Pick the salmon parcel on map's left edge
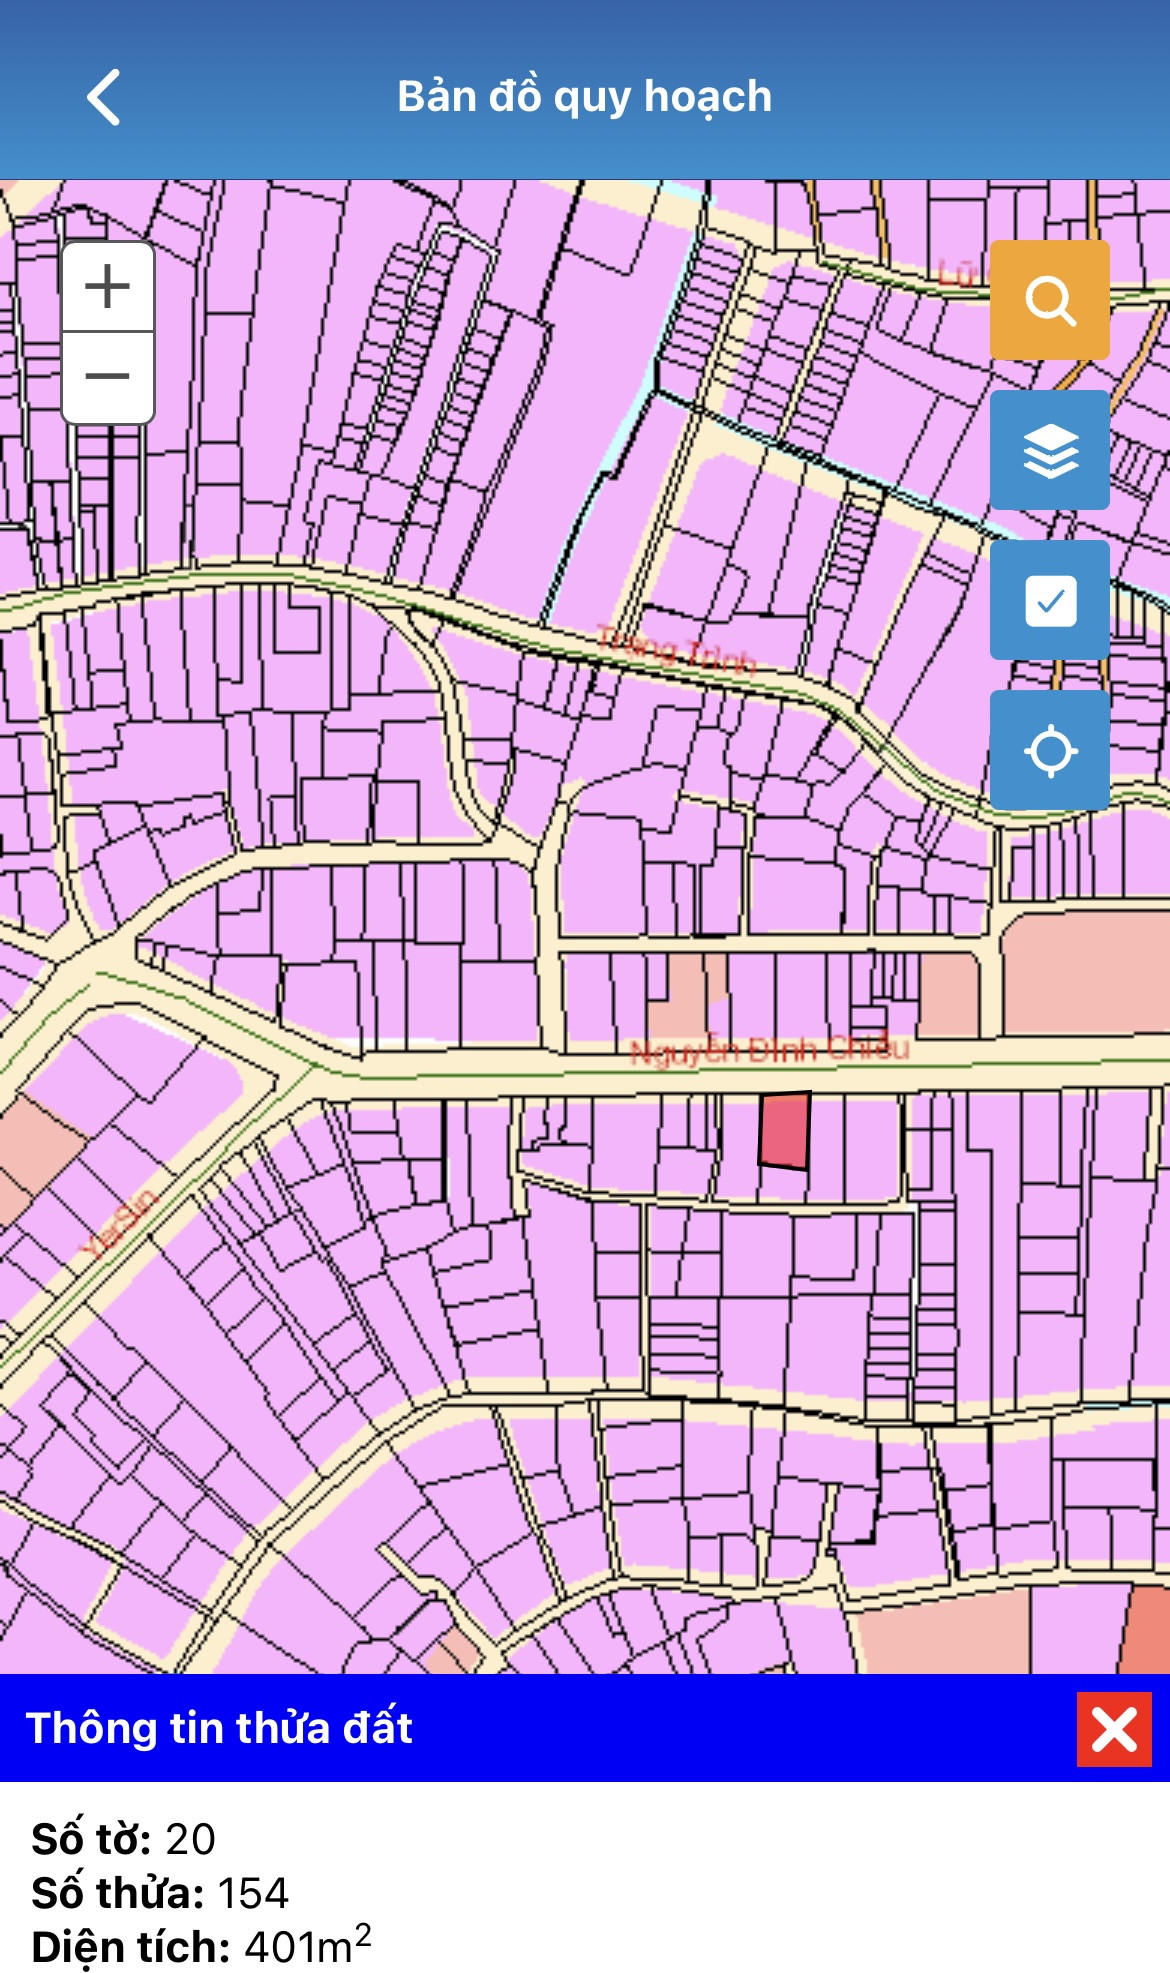 click(35, 1150)
